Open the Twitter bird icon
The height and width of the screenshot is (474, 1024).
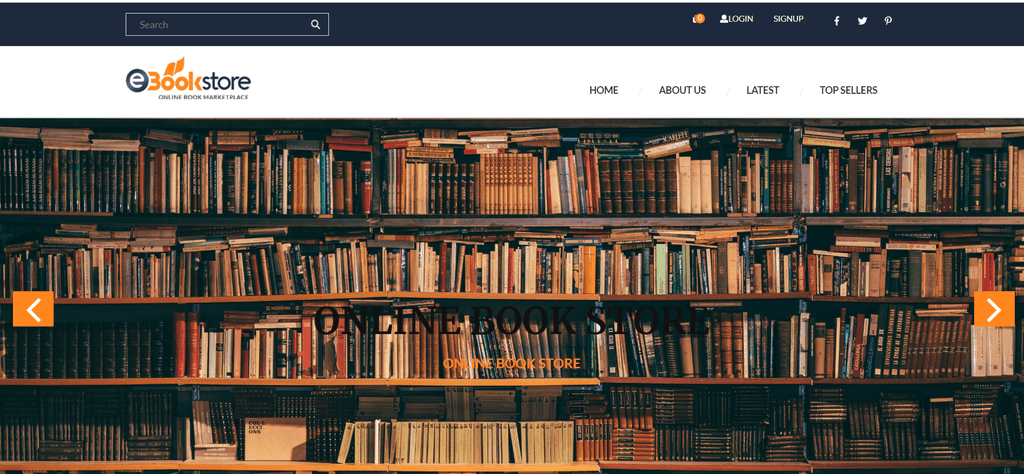(x=862, y=21)
